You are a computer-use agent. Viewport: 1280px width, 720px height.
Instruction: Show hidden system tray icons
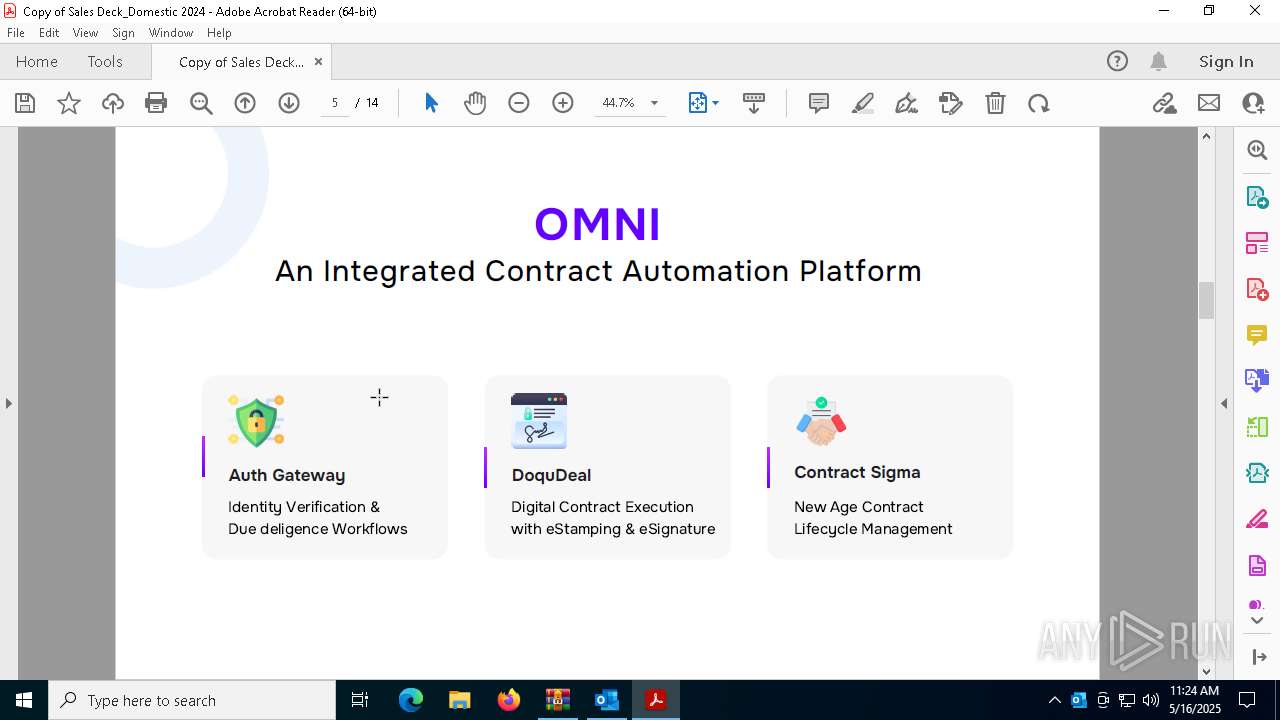coord(1054,700)
